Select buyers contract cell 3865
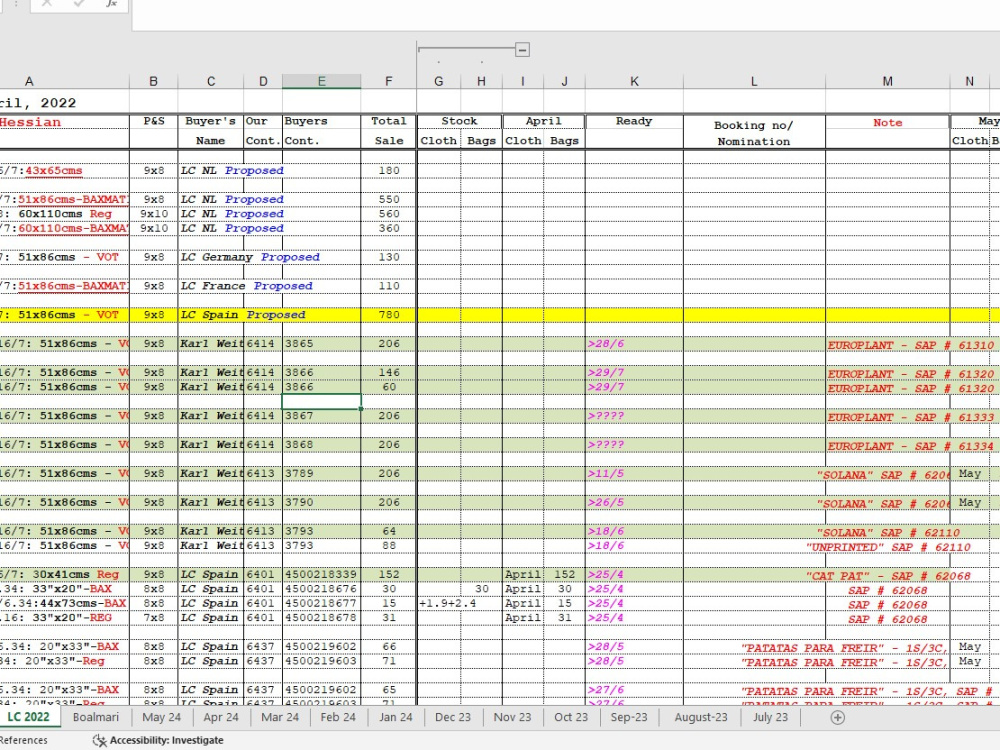Screen dimensions: 1000x750 coord(321,343)
